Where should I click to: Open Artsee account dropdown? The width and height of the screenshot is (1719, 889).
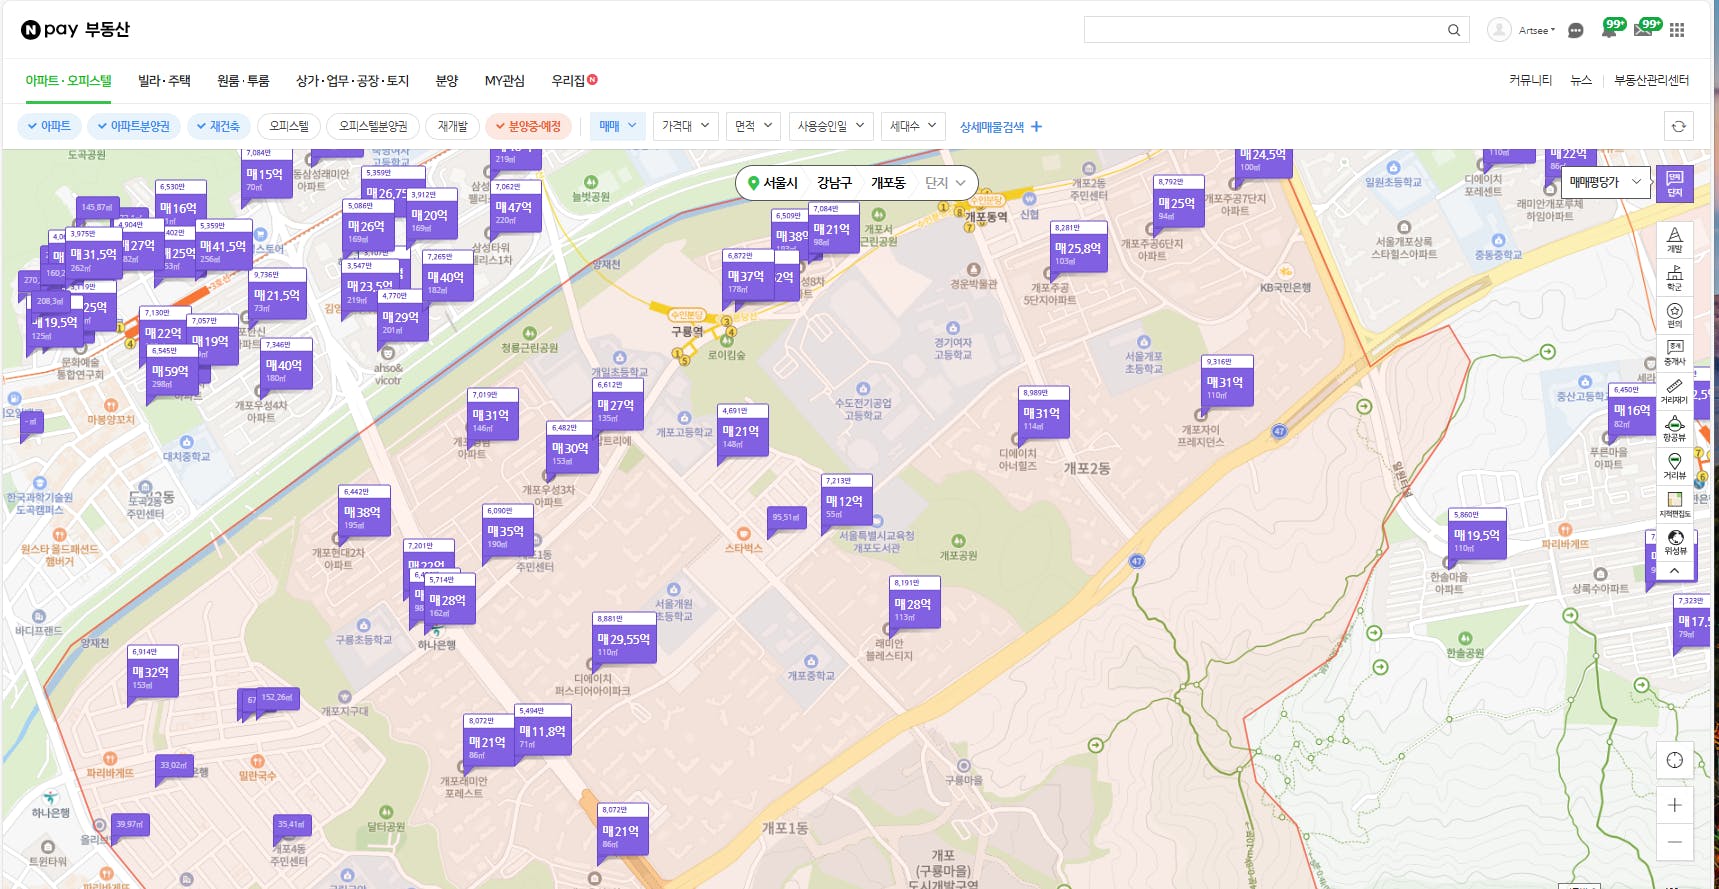(x=1537, y=31)
